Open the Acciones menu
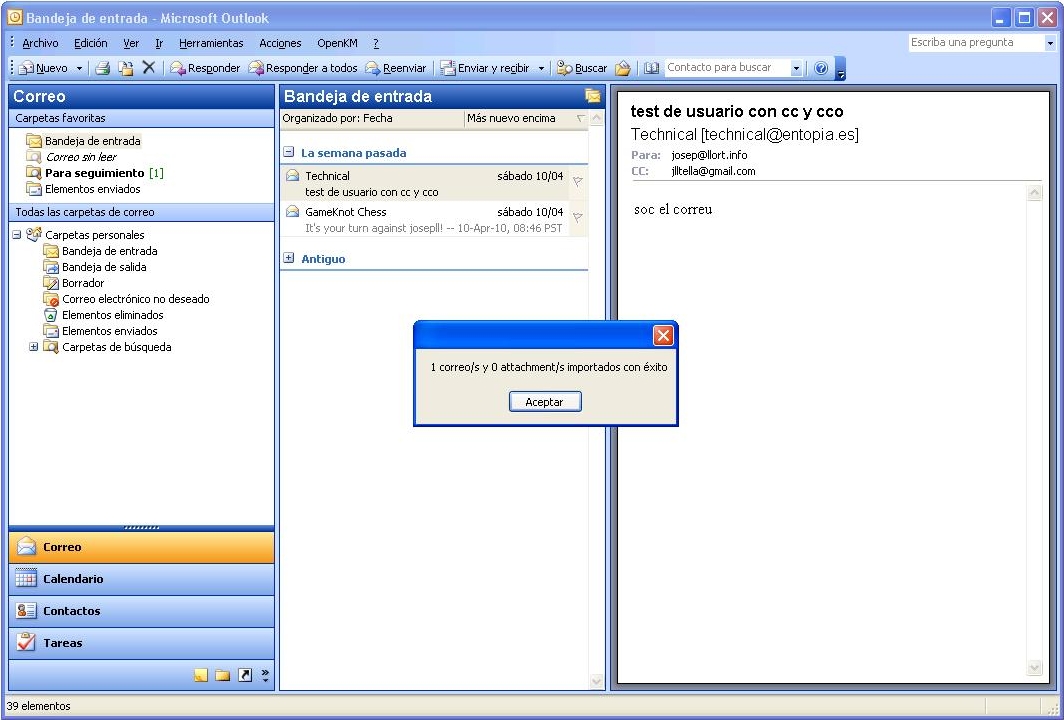1064x720 pixels. 280,43
